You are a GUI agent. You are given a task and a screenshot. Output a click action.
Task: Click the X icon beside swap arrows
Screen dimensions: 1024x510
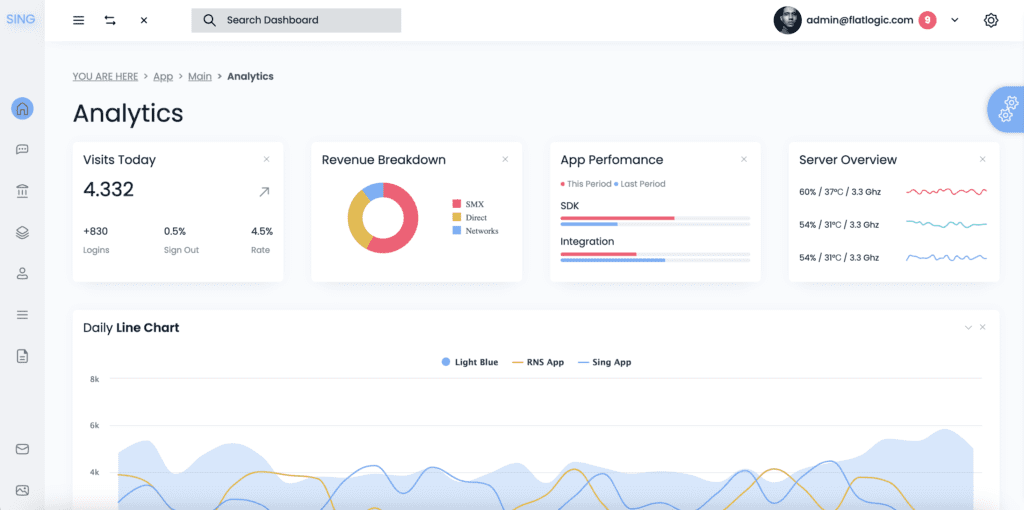click(x=144, y=20)
